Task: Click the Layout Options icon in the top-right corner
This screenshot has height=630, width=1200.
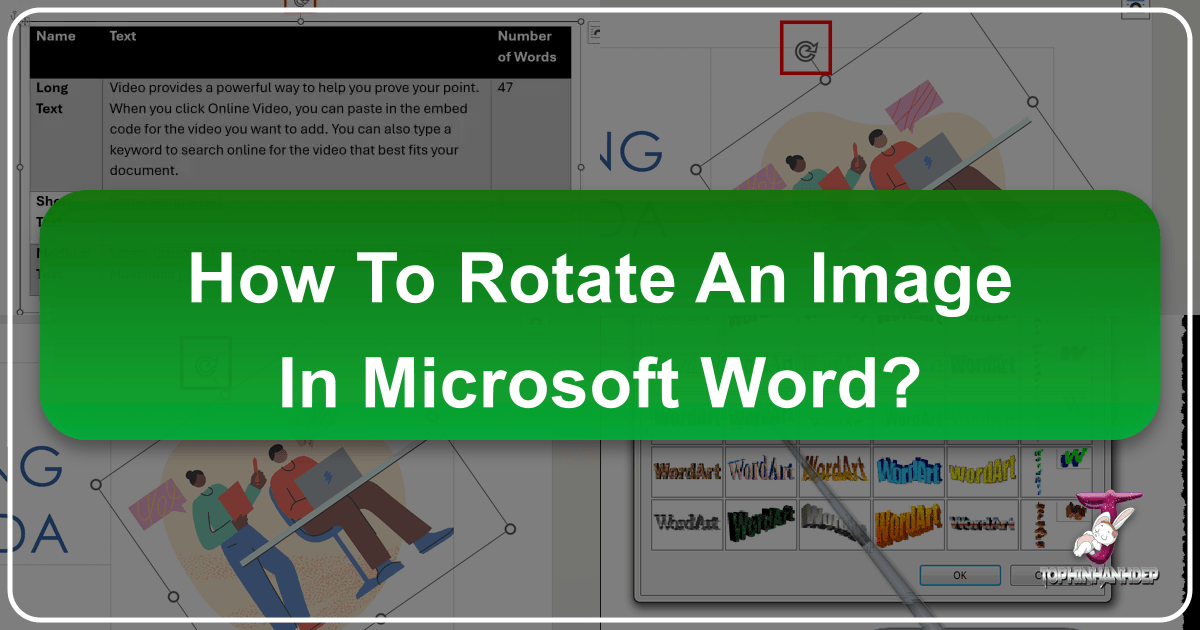Action: (1133, 8)
